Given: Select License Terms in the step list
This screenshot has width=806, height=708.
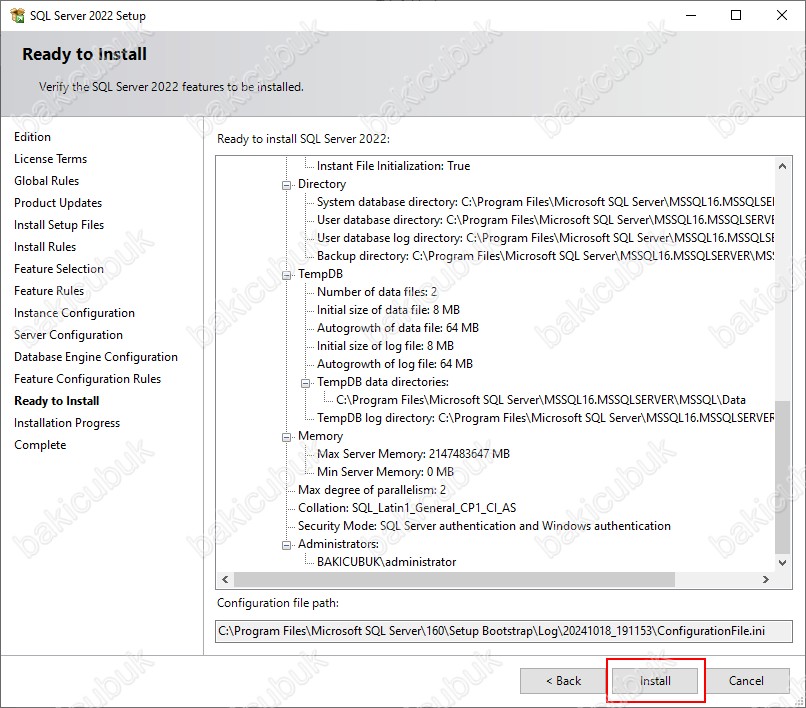Looking at the screenshot, I should click(x=50, y=159).
